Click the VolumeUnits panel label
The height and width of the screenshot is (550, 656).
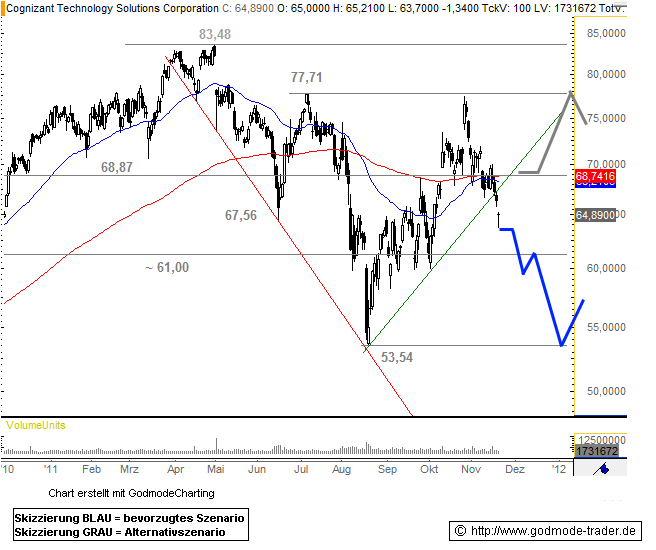click(x=36, y=425)
